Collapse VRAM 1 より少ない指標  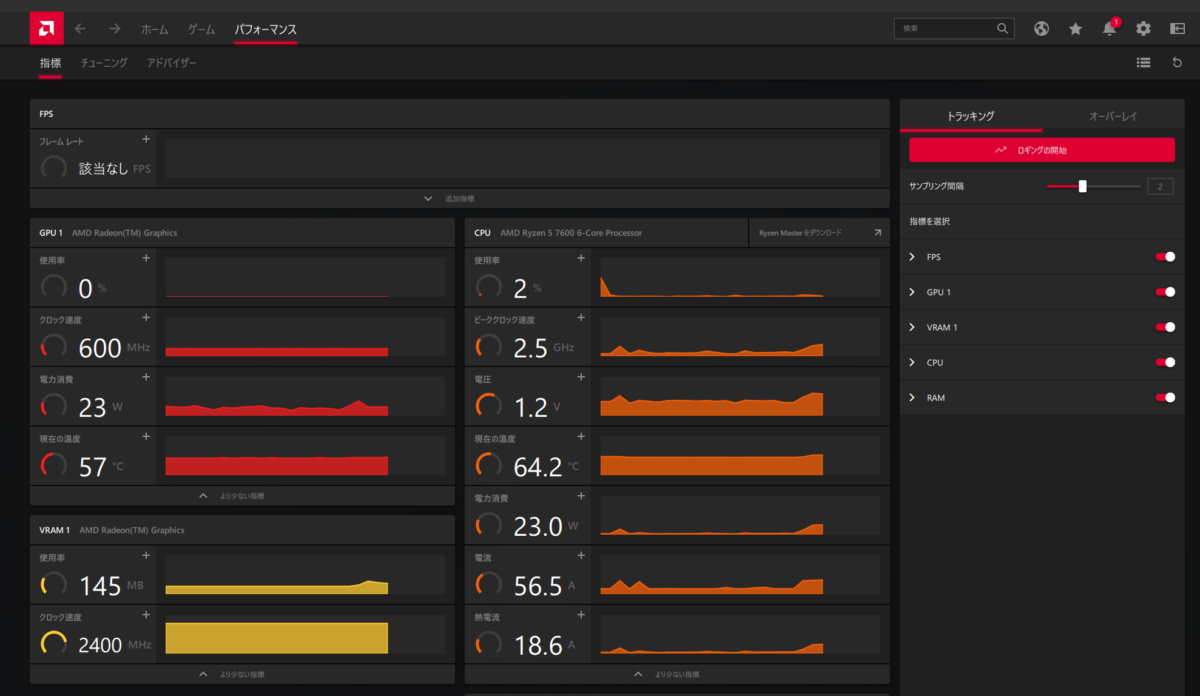point(242,674)
